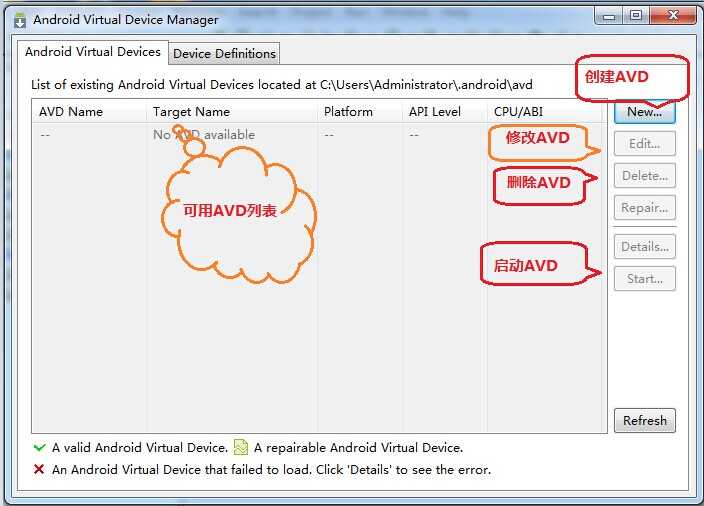Click the Repair... button
This screenshot has width=704, height=506.
pos(644,208)
